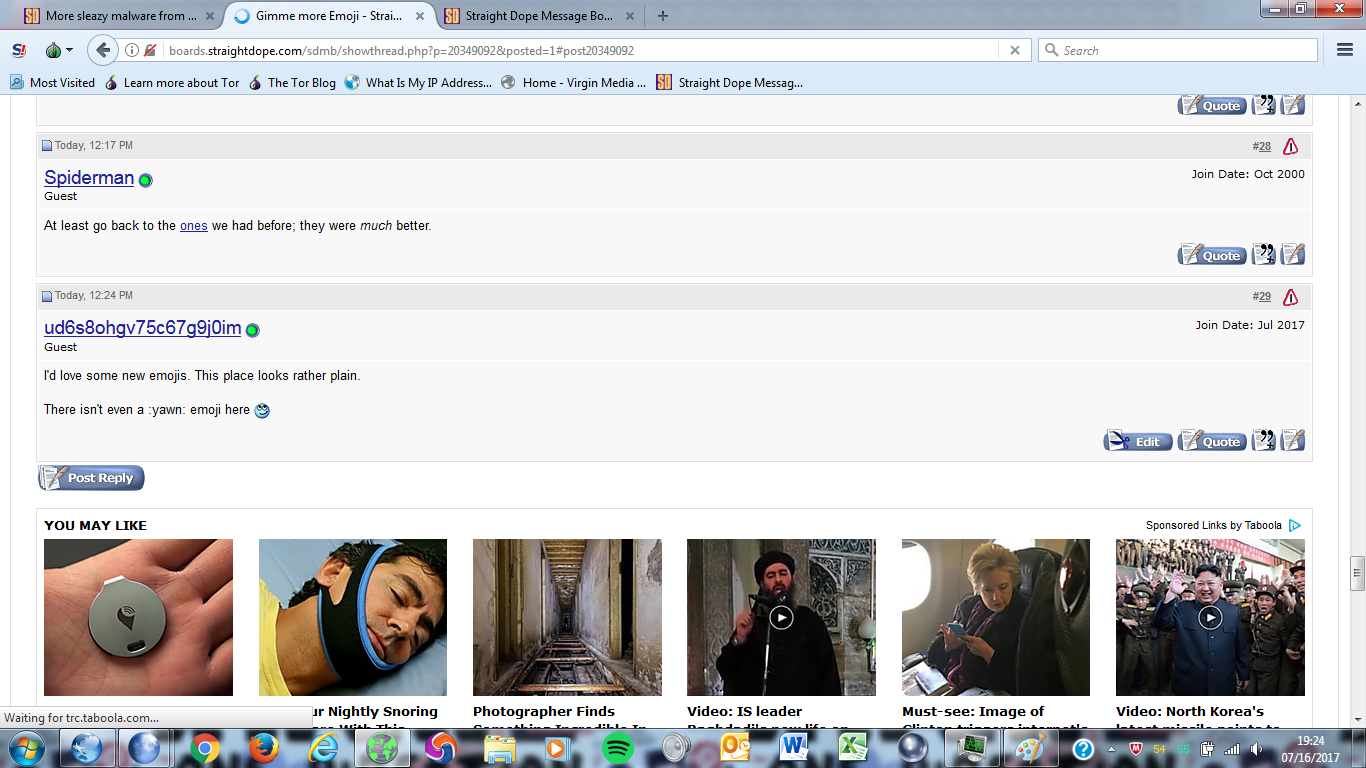Click the post icon beside Today, 12:17 PM
Image resolution: width=1366 pixels, height=768 pixels.
click(x=47, y=145)
